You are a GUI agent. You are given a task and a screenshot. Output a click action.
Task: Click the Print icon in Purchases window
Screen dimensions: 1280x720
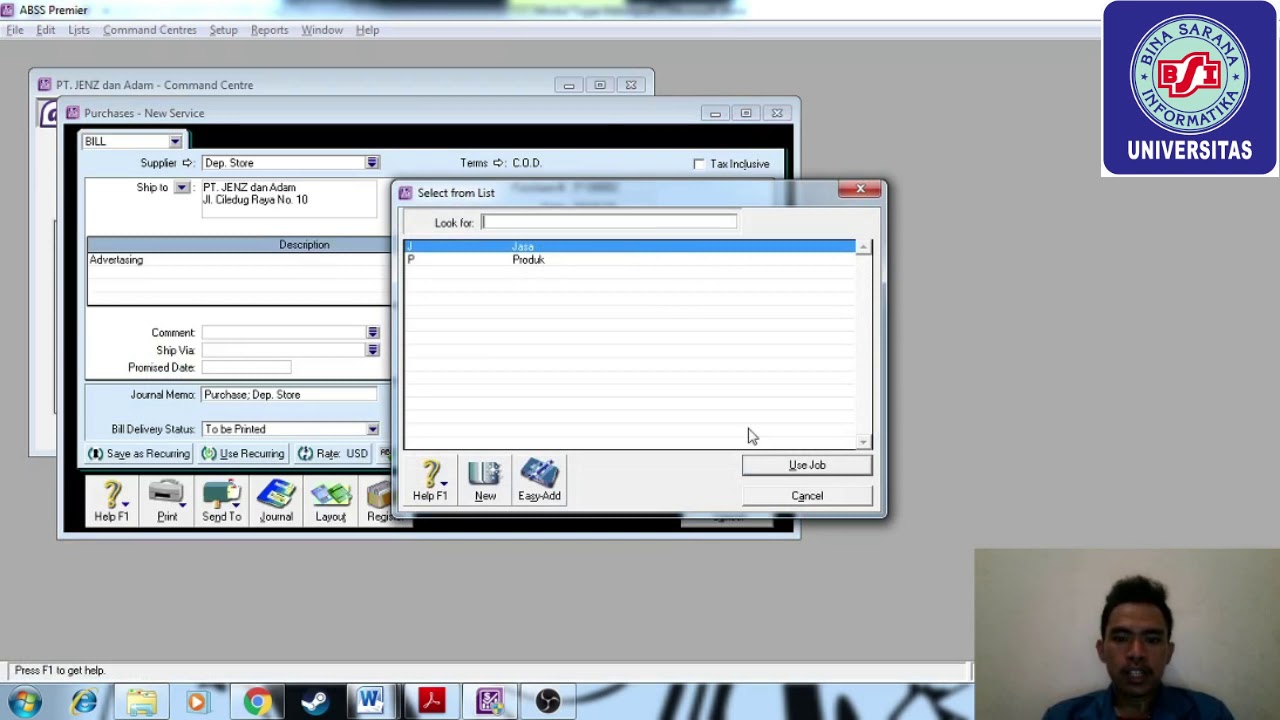pos(167,502)
